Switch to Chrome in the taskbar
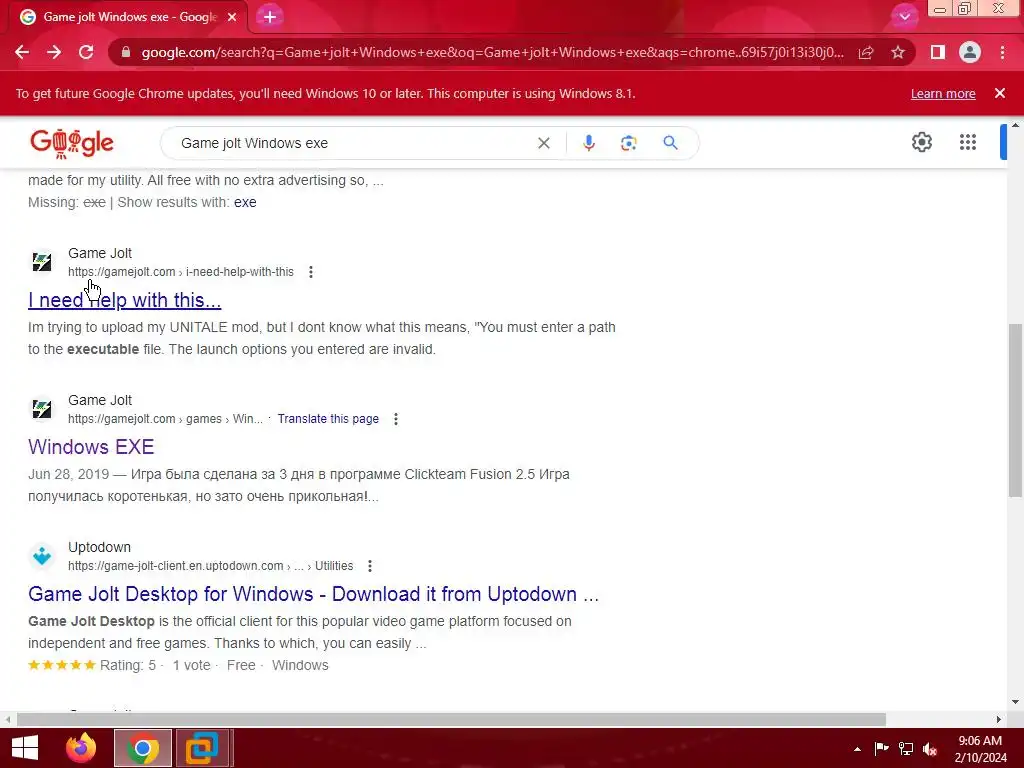The height and width of the screenshot is (768, 1024). coord(143,748)
